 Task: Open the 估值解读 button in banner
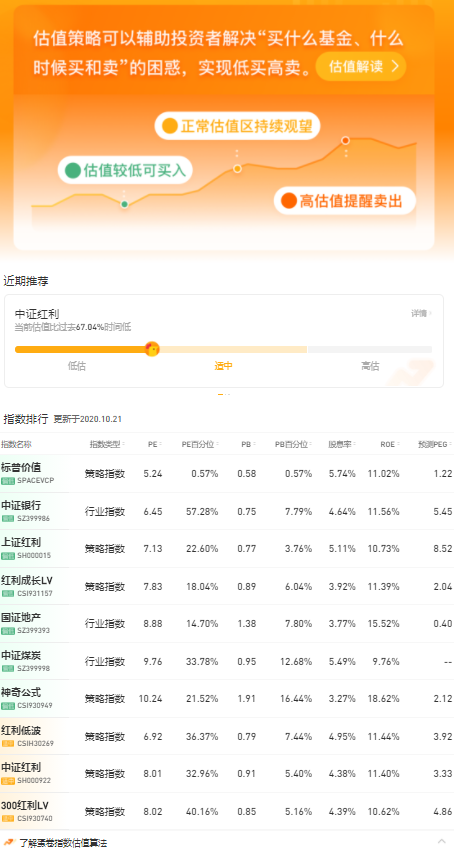coord(360,66)
